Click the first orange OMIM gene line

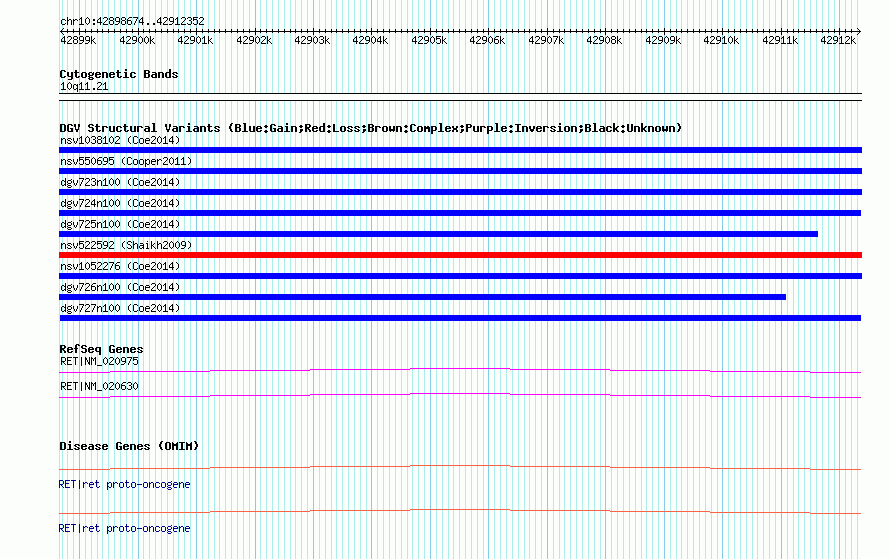[x=460, y=468]
